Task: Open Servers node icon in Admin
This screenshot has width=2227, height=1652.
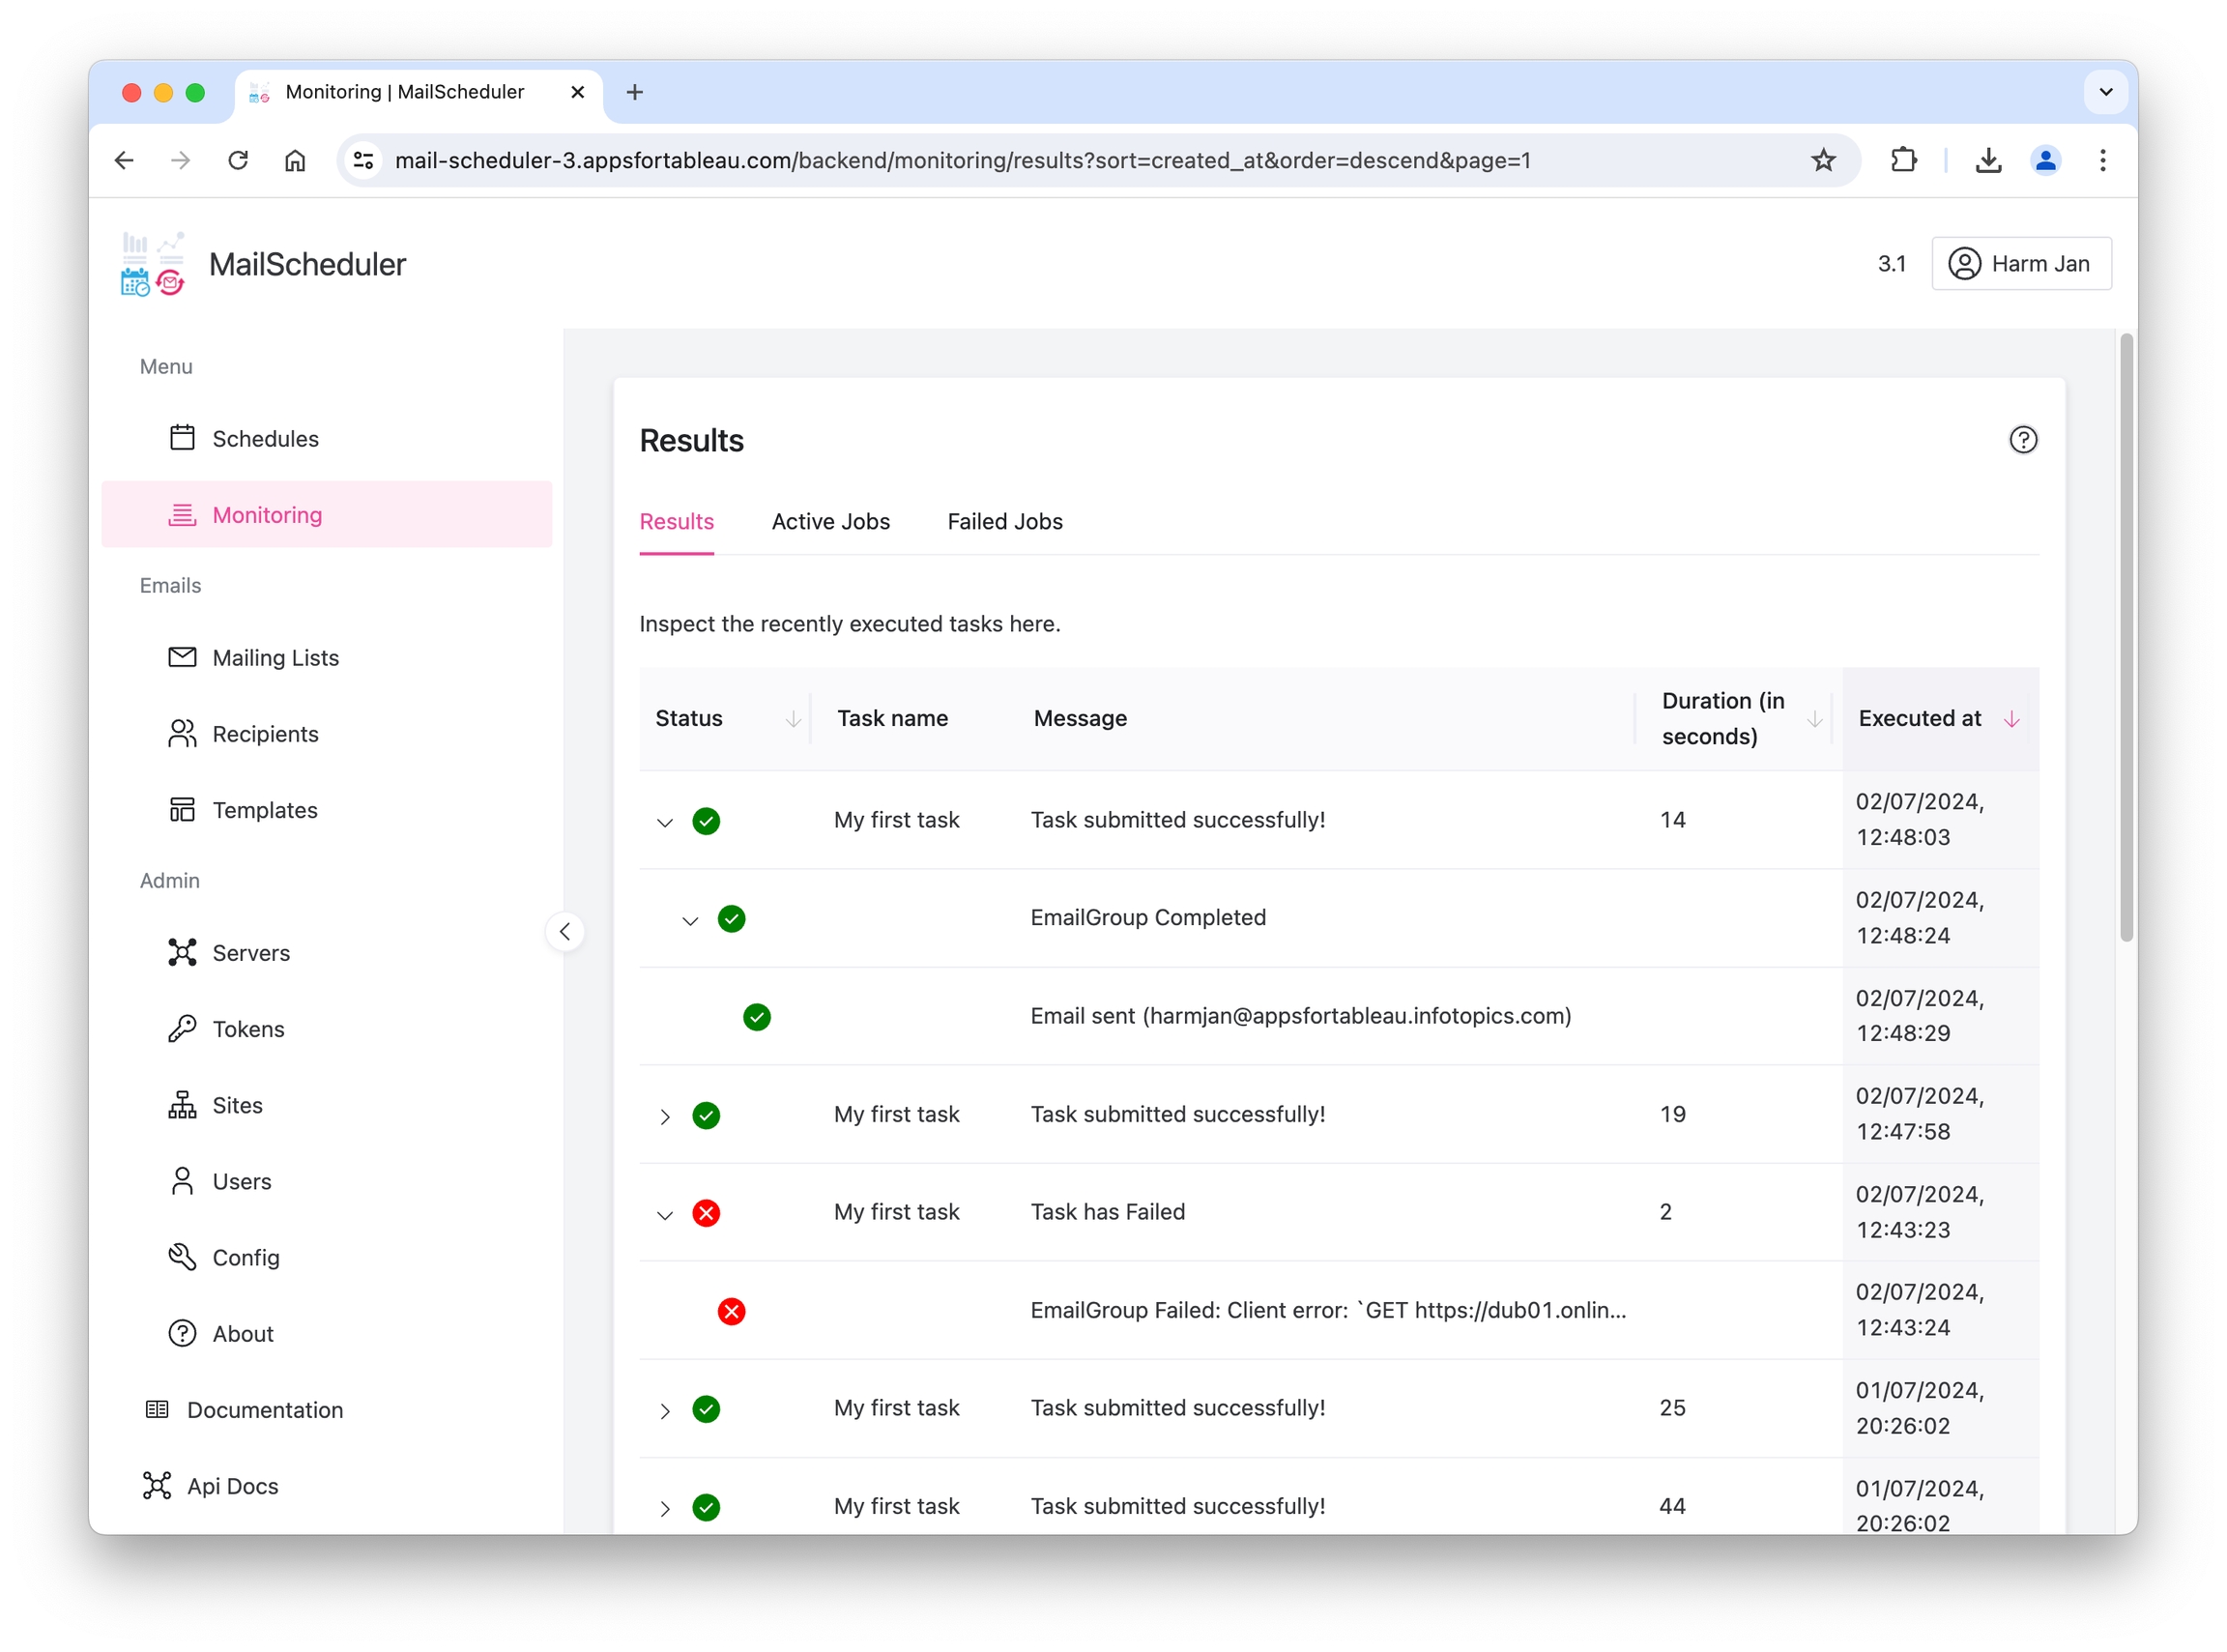Action: [182, 952]
